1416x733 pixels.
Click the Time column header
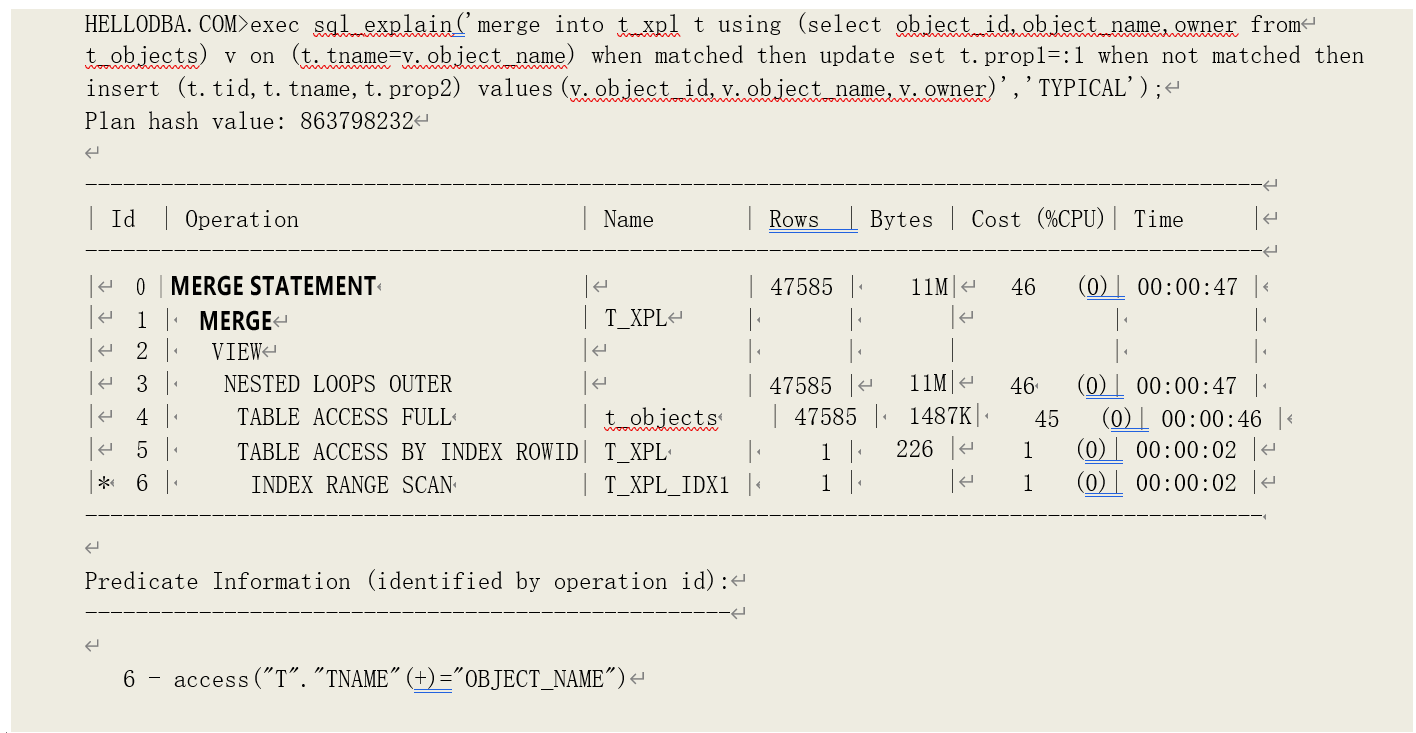(x=1158, y=220)
